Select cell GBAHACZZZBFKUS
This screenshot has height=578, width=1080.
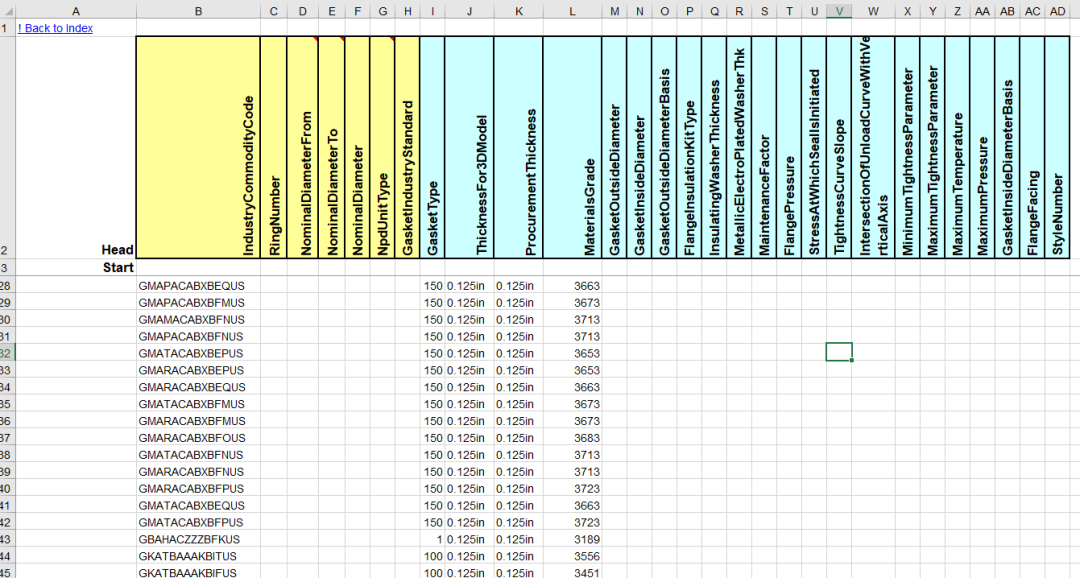pos(198,539)
